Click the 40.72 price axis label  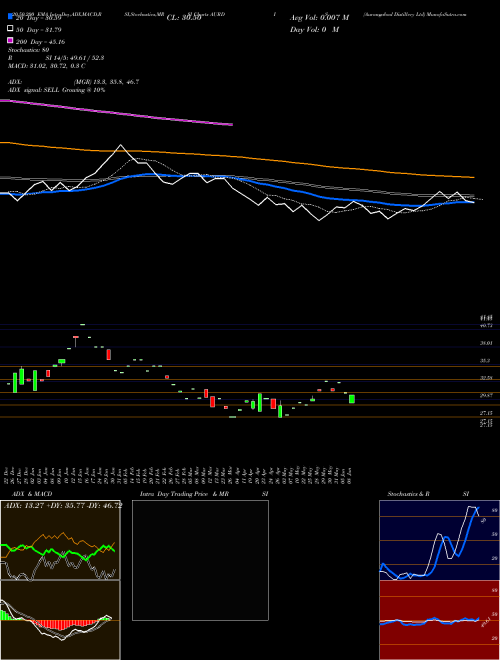487,326
